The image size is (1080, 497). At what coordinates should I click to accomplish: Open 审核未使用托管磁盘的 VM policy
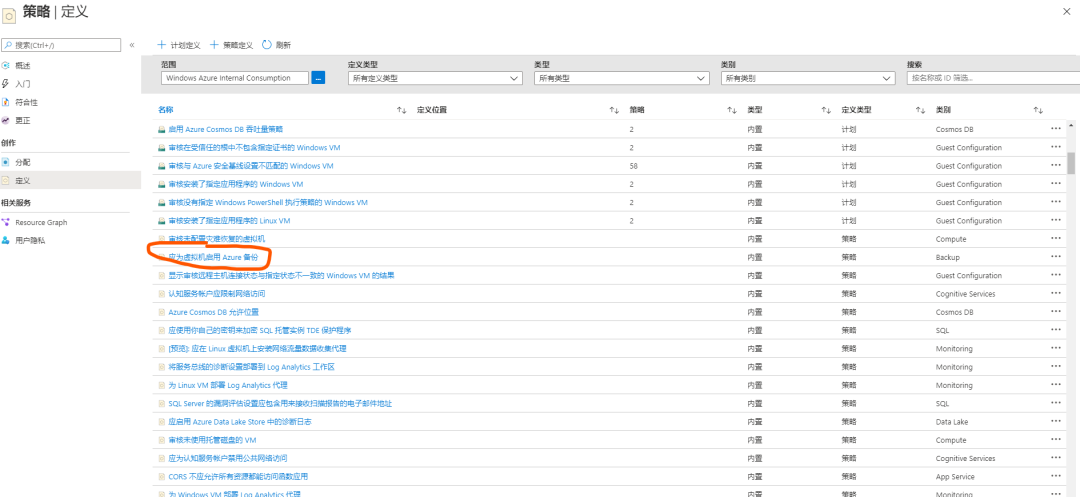212,440
